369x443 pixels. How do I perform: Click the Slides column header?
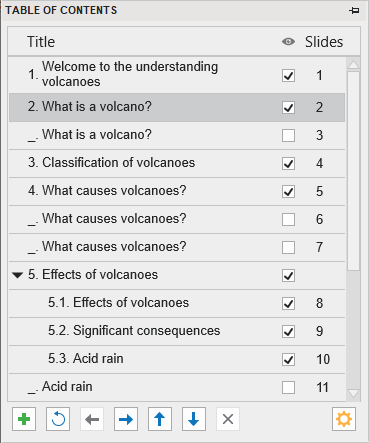[x=324, y=42]
